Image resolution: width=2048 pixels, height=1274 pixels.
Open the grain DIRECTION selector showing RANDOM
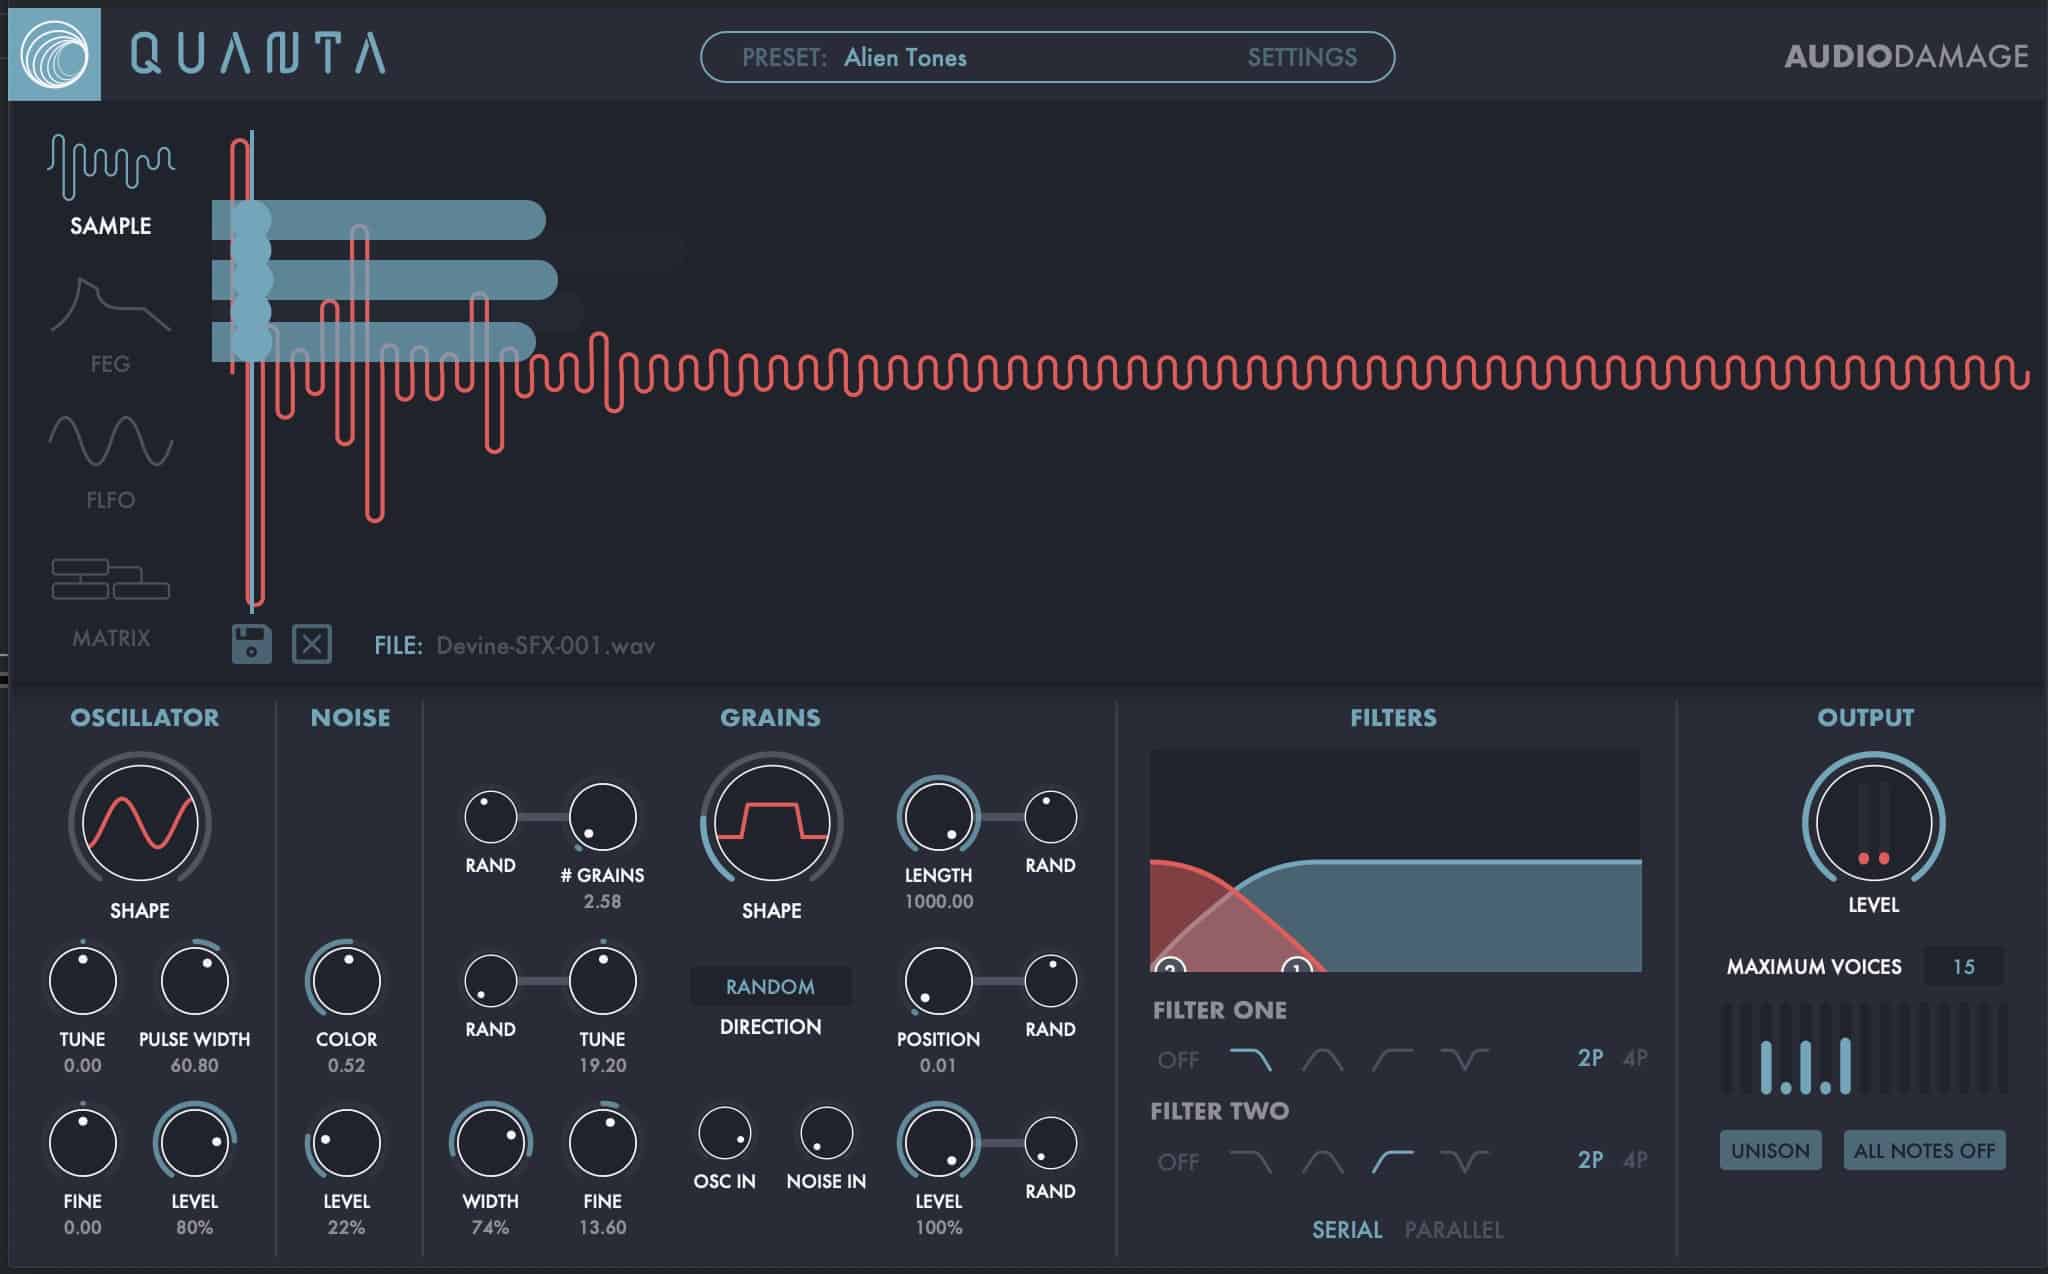click(770, 986)
